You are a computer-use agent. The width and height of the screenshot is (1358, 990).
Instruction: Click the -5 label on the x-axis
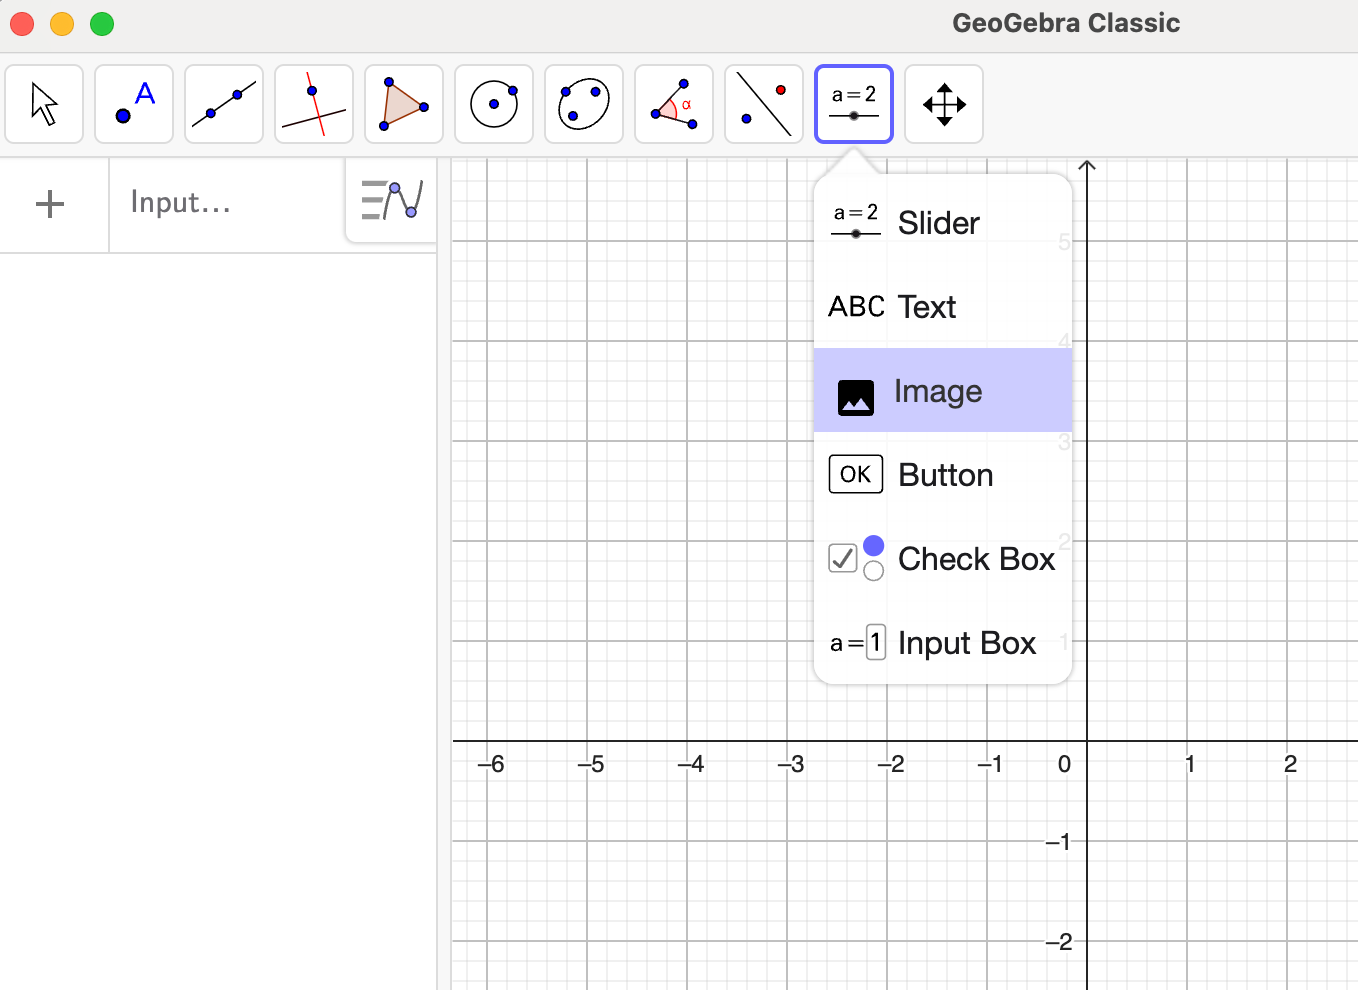[591, 764]
